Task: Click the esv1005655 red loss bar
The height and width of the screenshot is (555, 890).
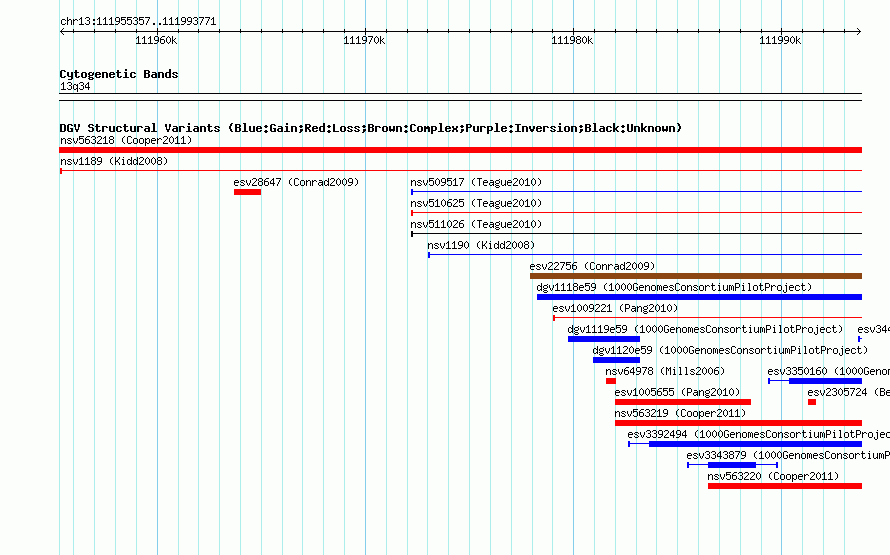Action: tap(683, 402)
